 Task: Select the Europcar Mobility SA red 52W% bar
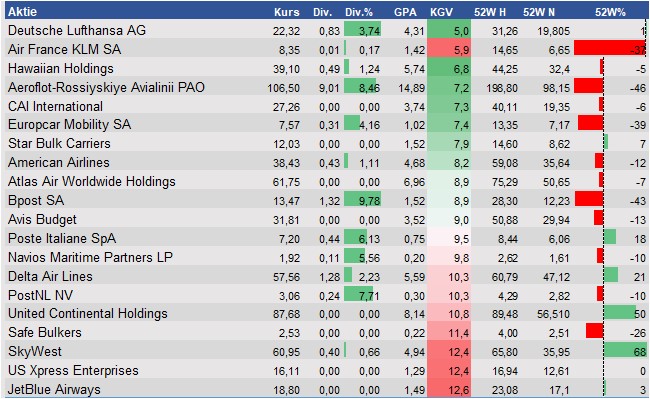(x=590, y=123)
